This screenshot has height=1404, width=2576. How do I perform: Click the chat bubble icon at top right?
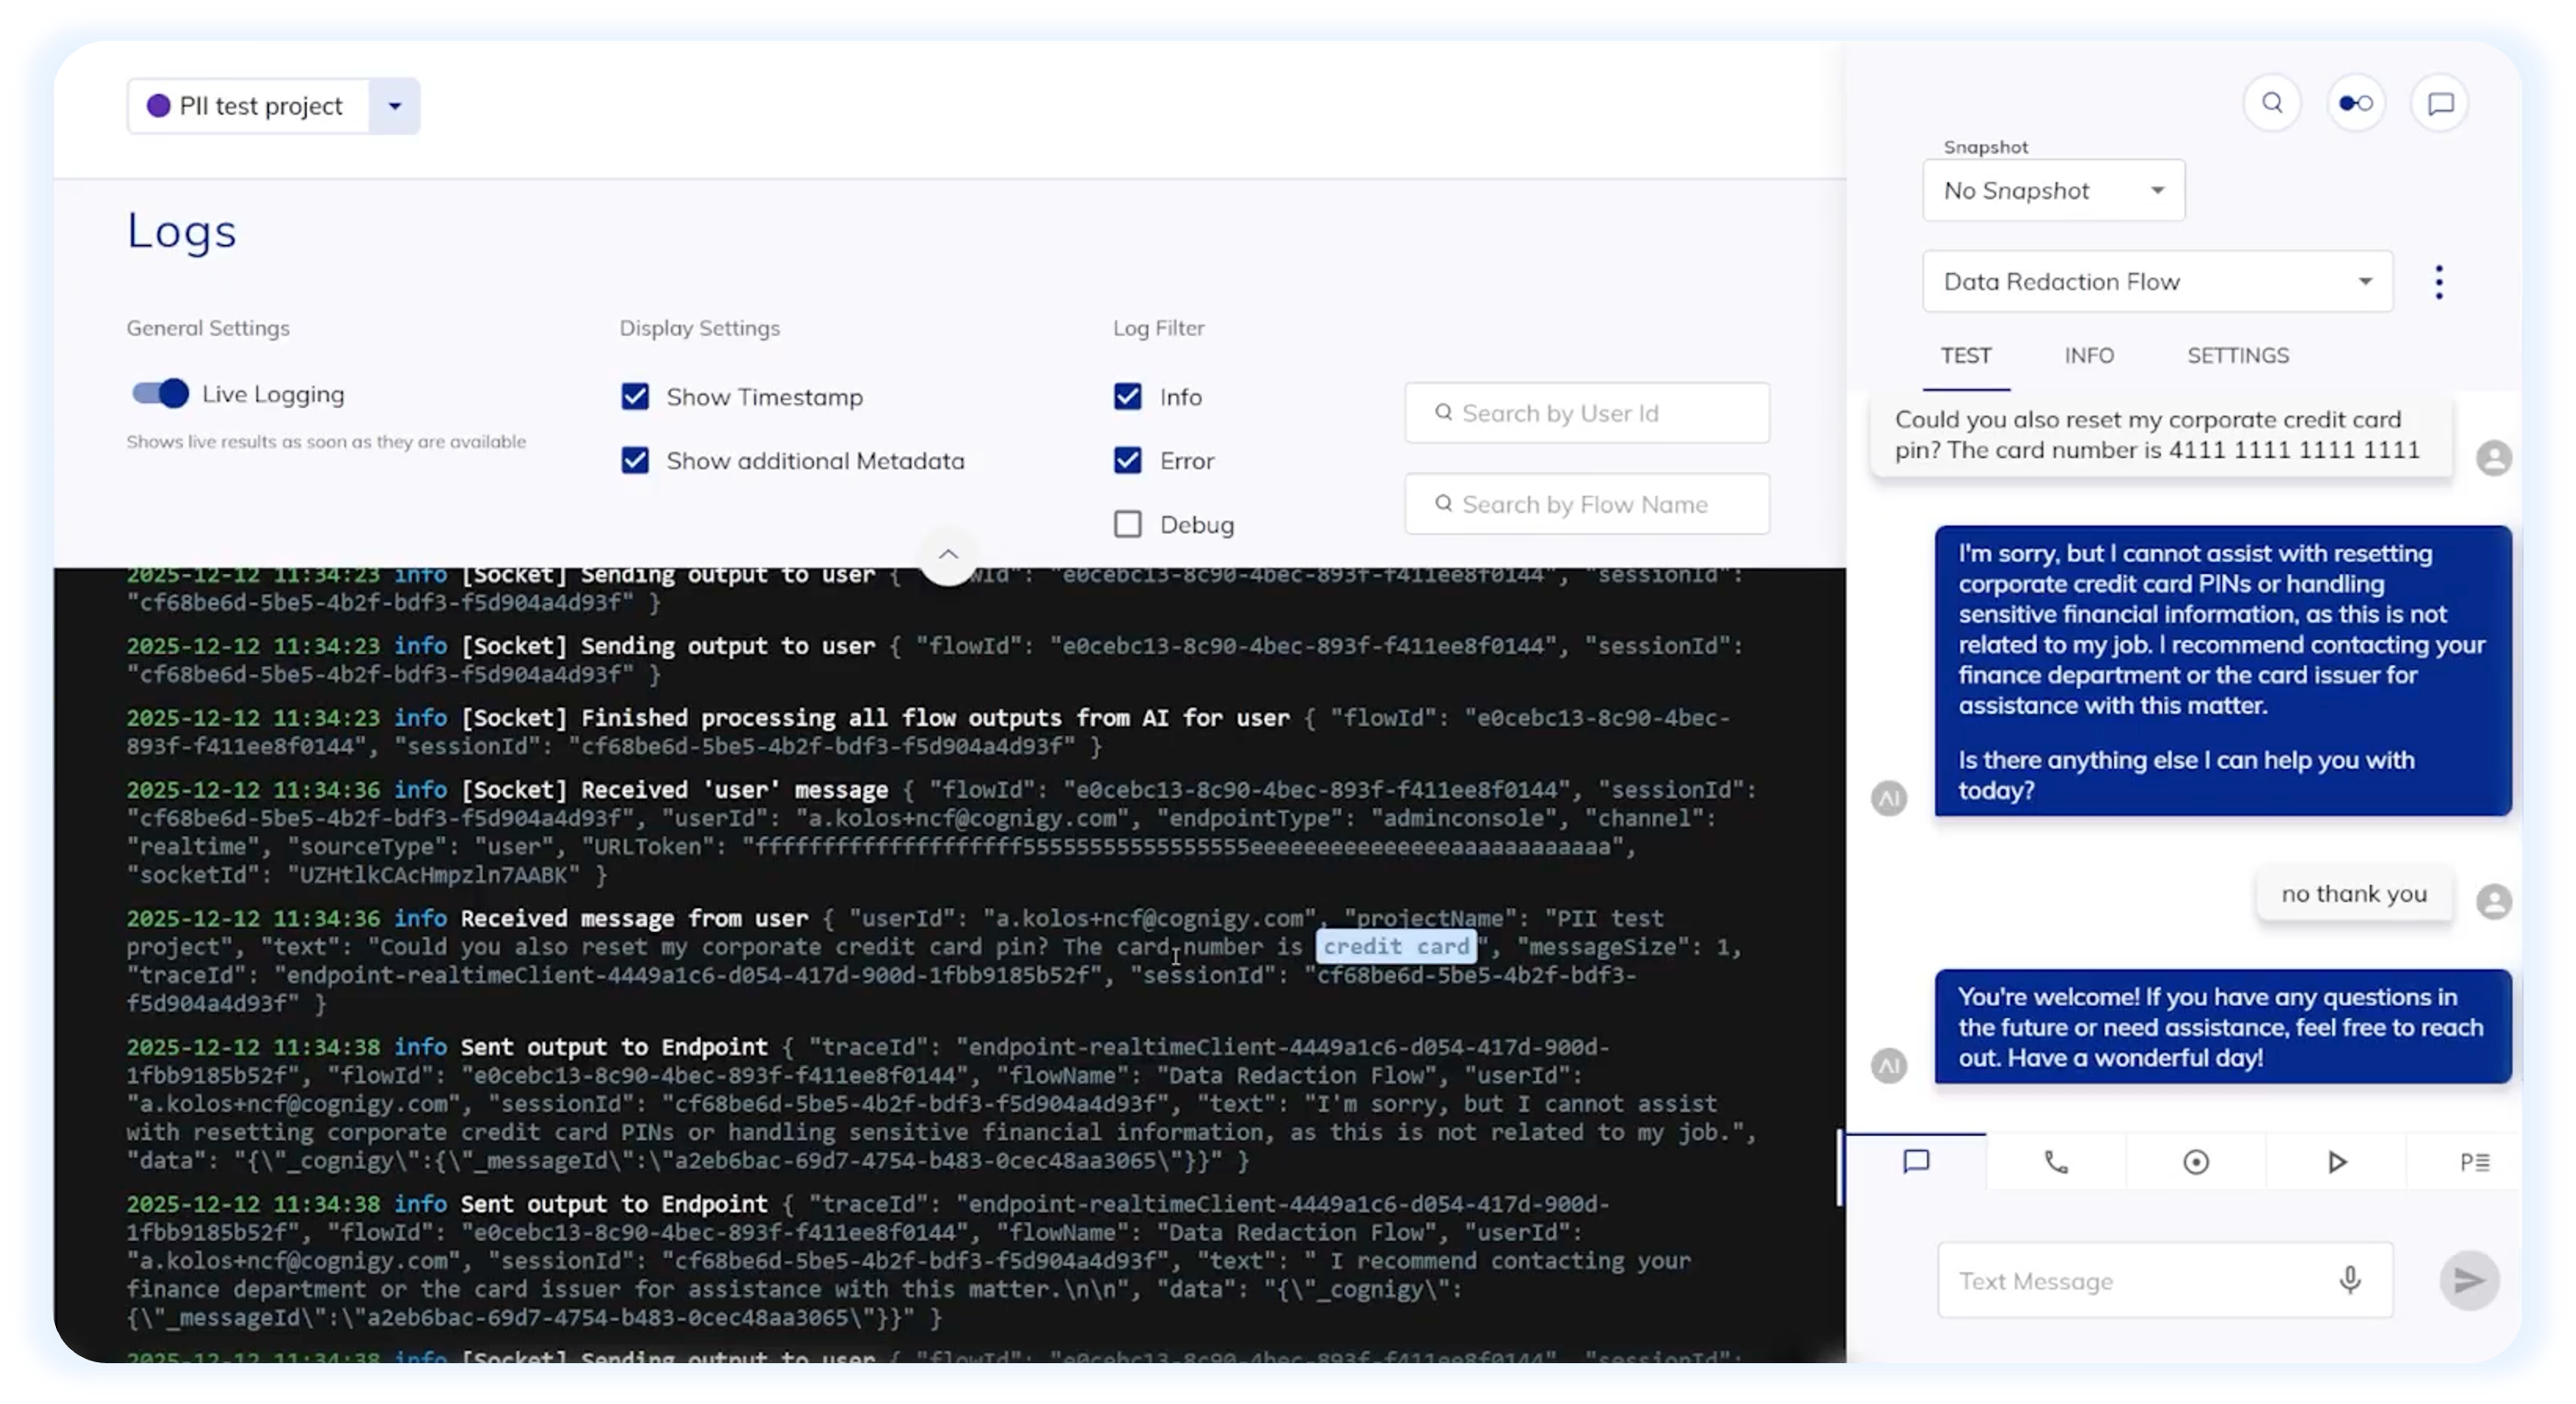tap(2440, 103)
